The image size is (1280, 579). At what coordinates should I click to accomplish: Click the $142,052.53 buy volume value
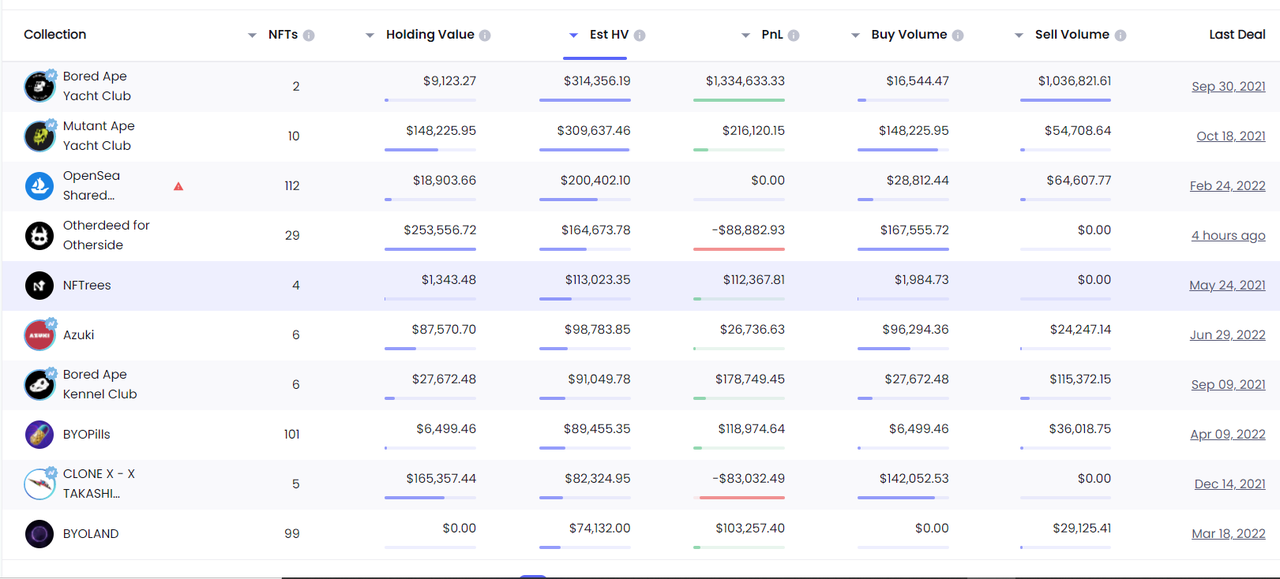913,479
